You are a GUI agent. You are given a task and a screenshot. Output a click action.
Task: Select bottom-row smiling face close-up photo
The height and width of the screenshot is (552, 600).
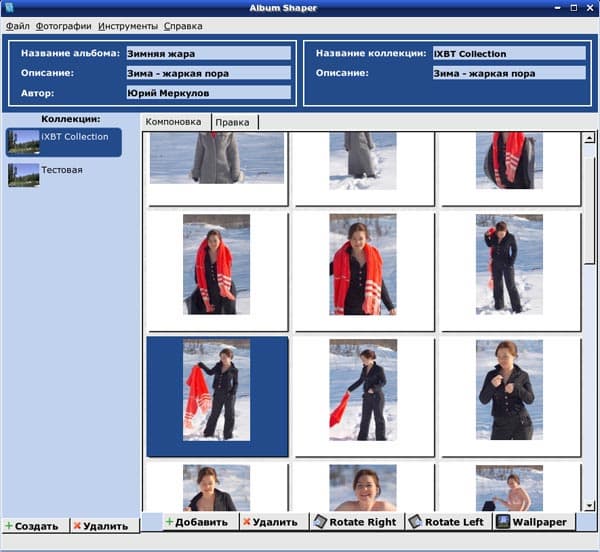click(x=363, y=488)
